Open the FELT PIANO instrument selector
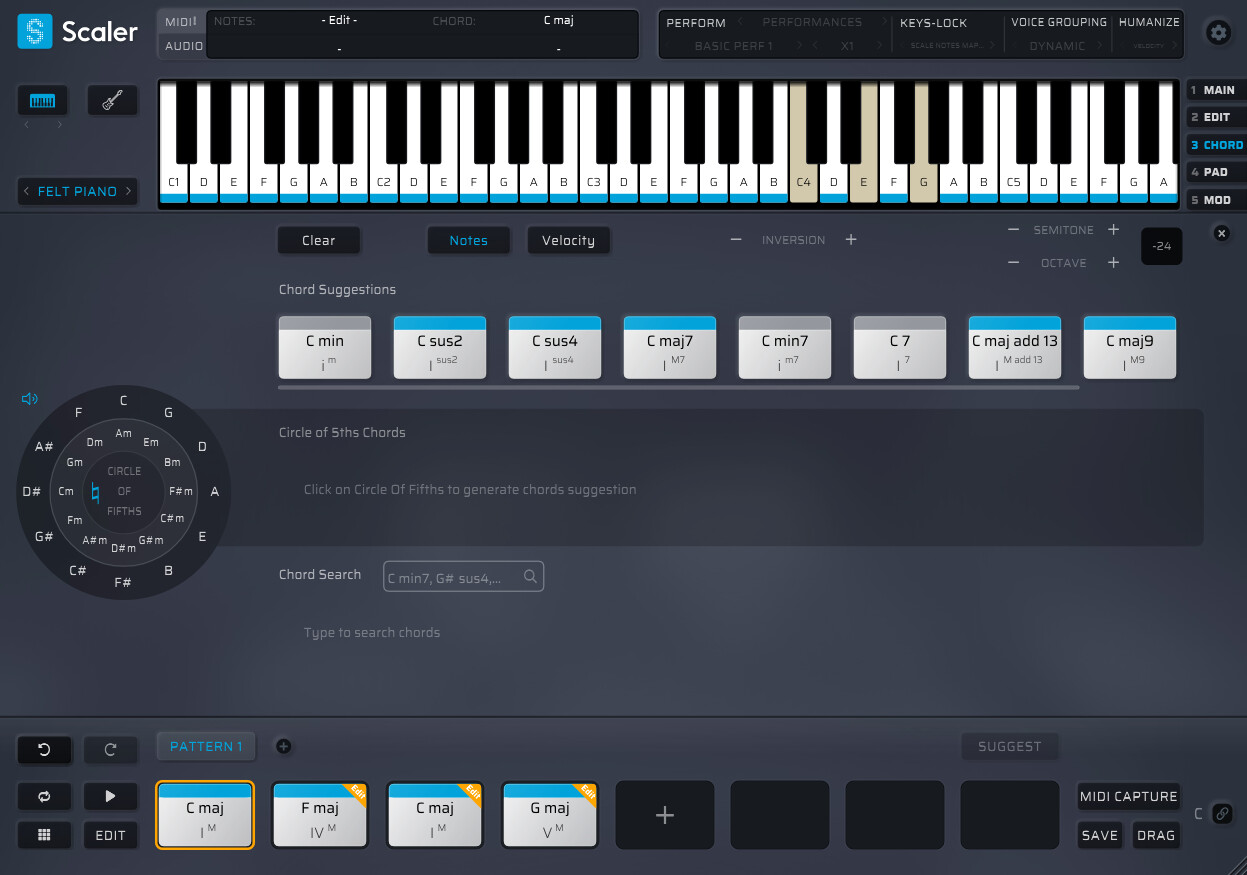The width and height of the screenshot is (1247, 875). pos(77,191)
